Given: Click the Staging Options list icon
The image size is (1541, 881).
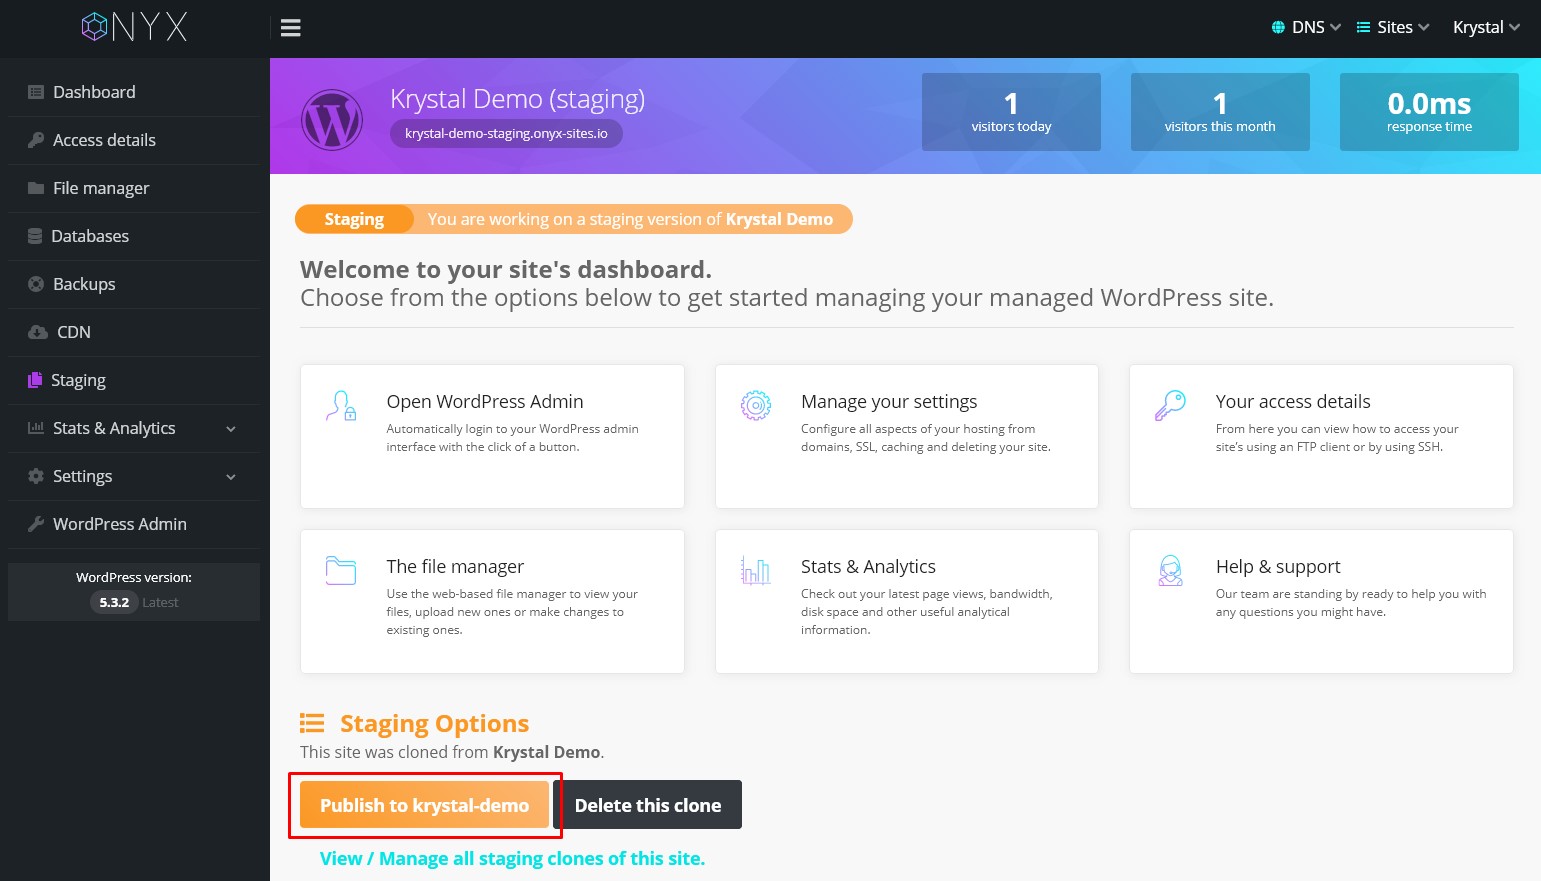Looking at the screenshot, I should click(312, 723).
